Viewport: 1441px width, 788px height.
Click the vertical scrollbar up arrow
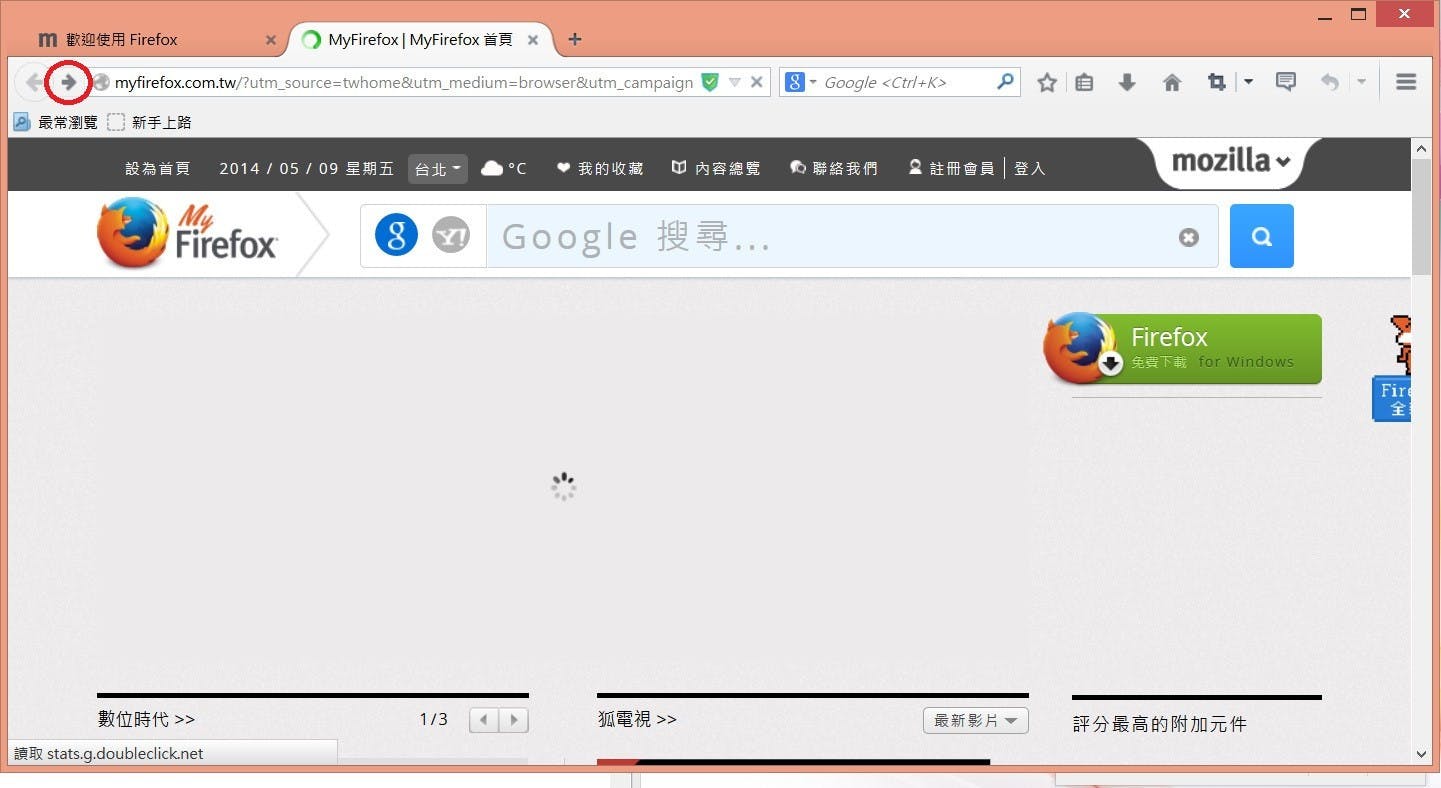(1421, 148)
